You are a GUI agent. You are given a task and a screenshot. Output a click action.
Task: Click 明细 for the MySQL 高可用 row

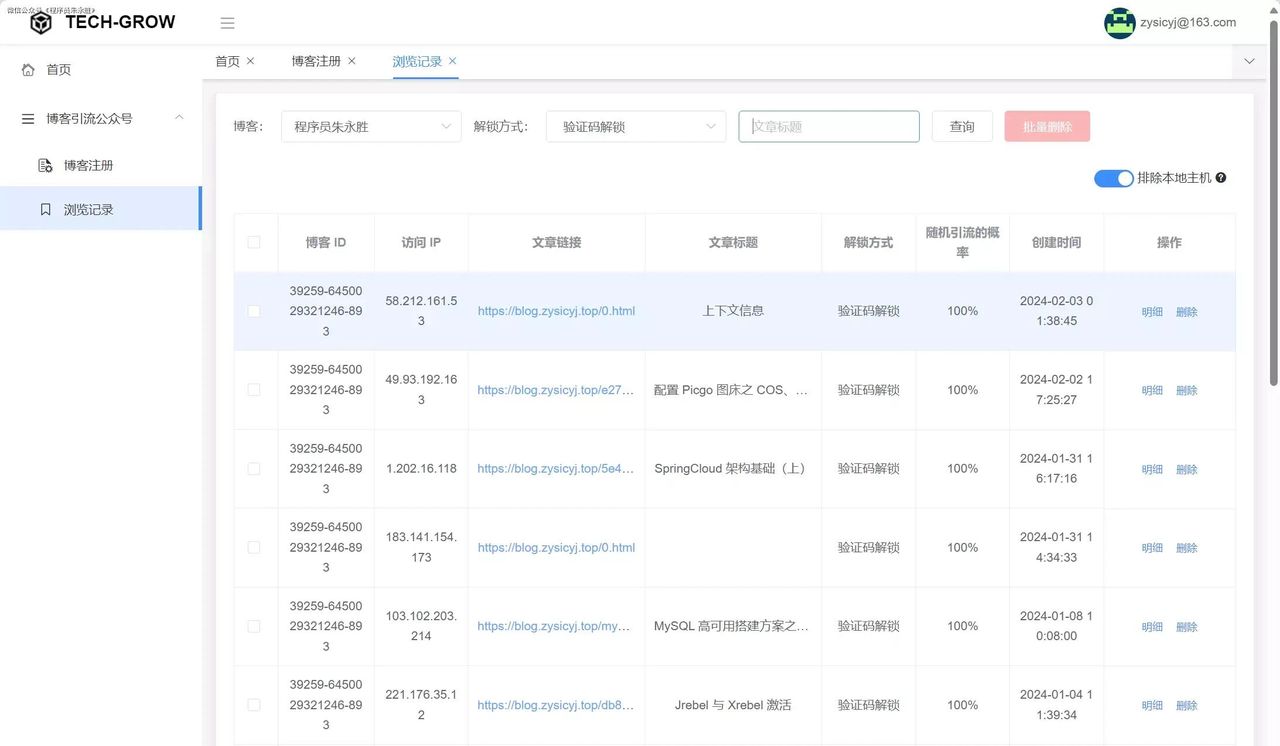[1152, 627]
